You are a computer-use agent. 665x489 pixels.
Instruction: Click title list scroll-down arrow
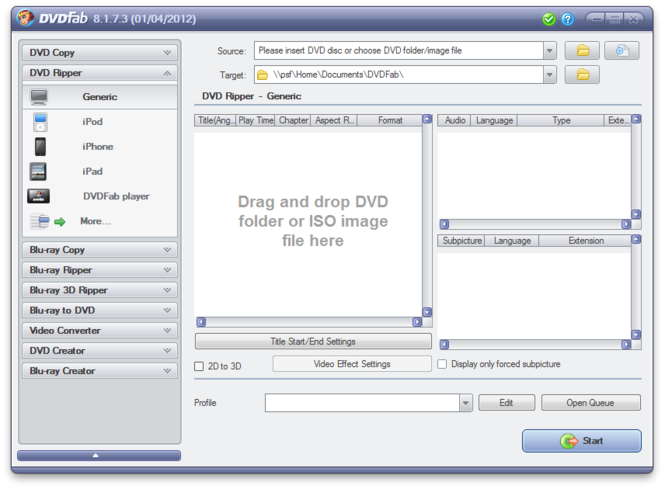point(427,312)
